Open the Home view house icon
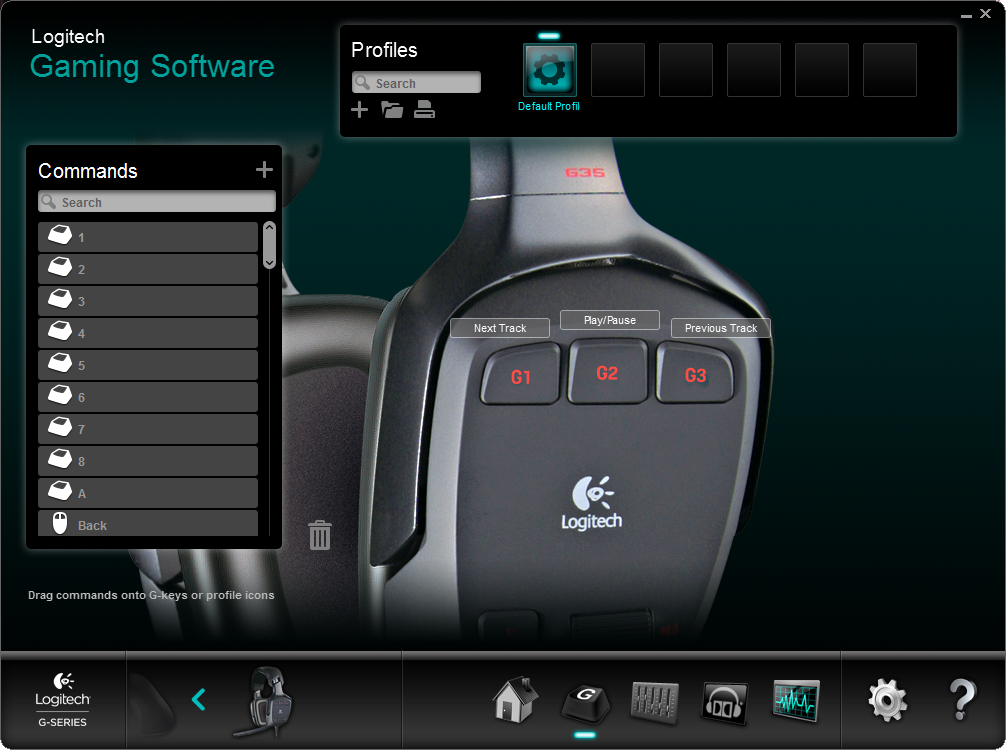 tap(515, 699)
